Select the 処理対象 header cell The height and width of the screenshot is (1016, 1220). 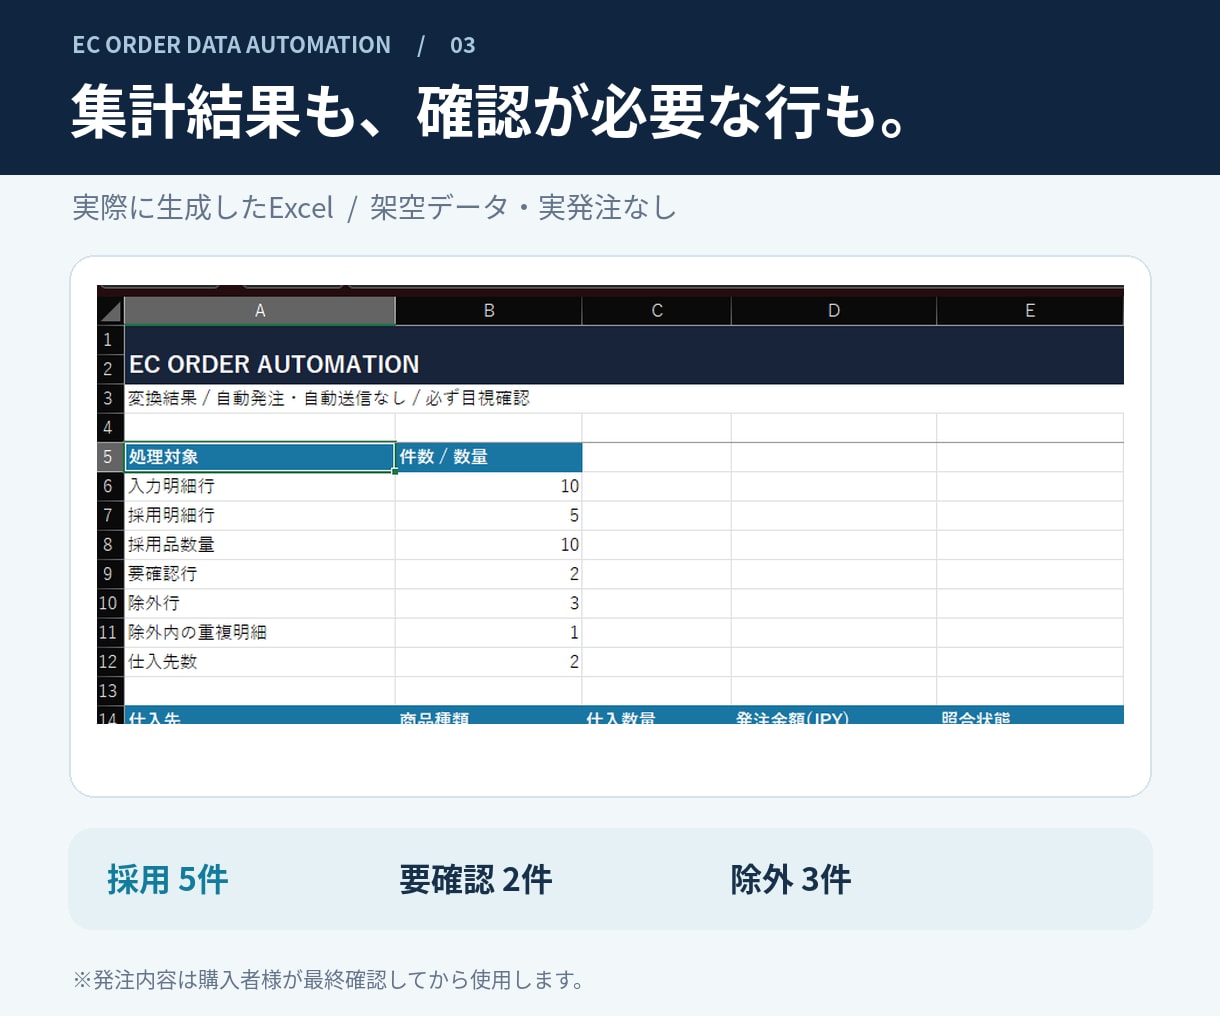pos(260,457)
